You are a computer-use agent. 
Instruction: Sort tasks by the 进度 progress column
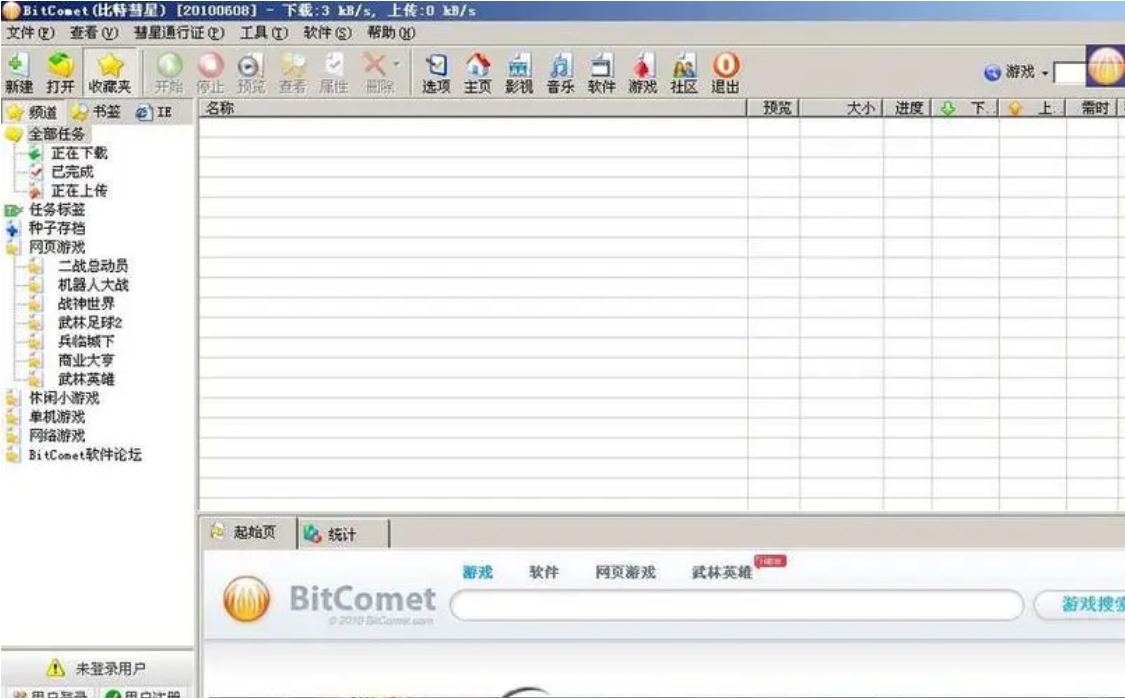908,108
